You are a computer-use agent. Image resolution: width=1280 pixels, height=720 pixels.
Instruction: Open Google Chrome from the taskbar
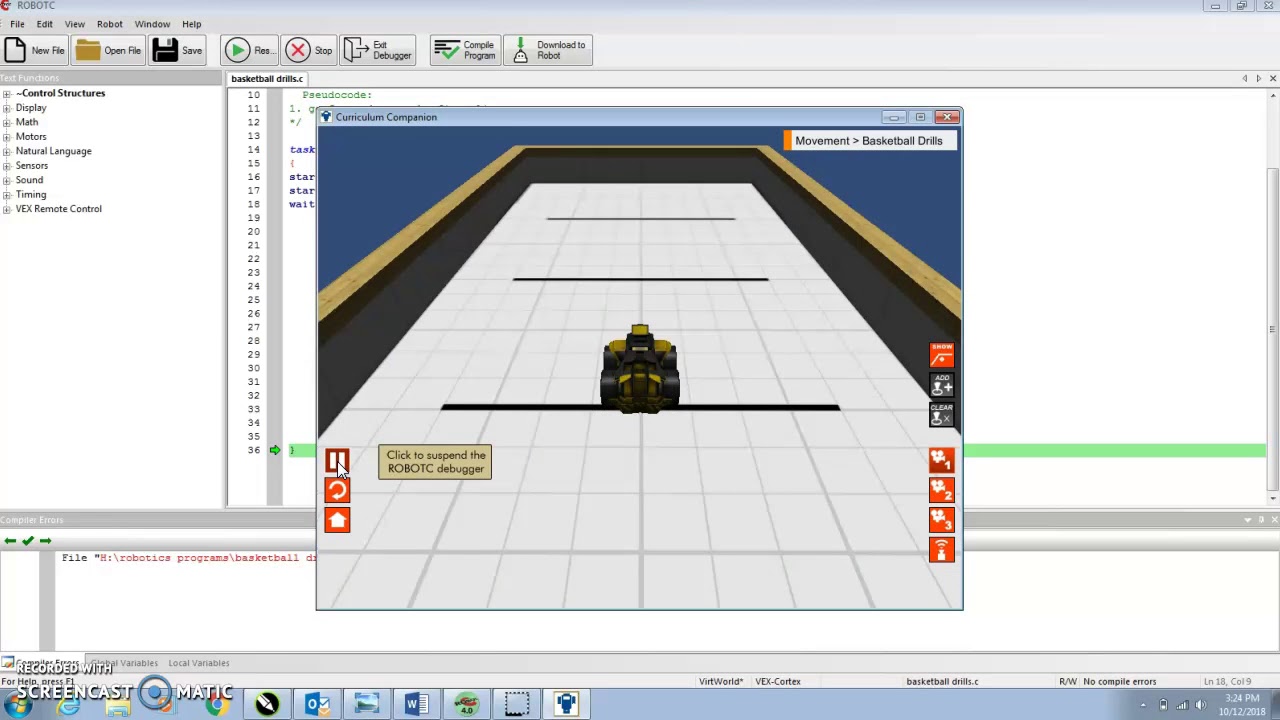(x=216, y=704)
